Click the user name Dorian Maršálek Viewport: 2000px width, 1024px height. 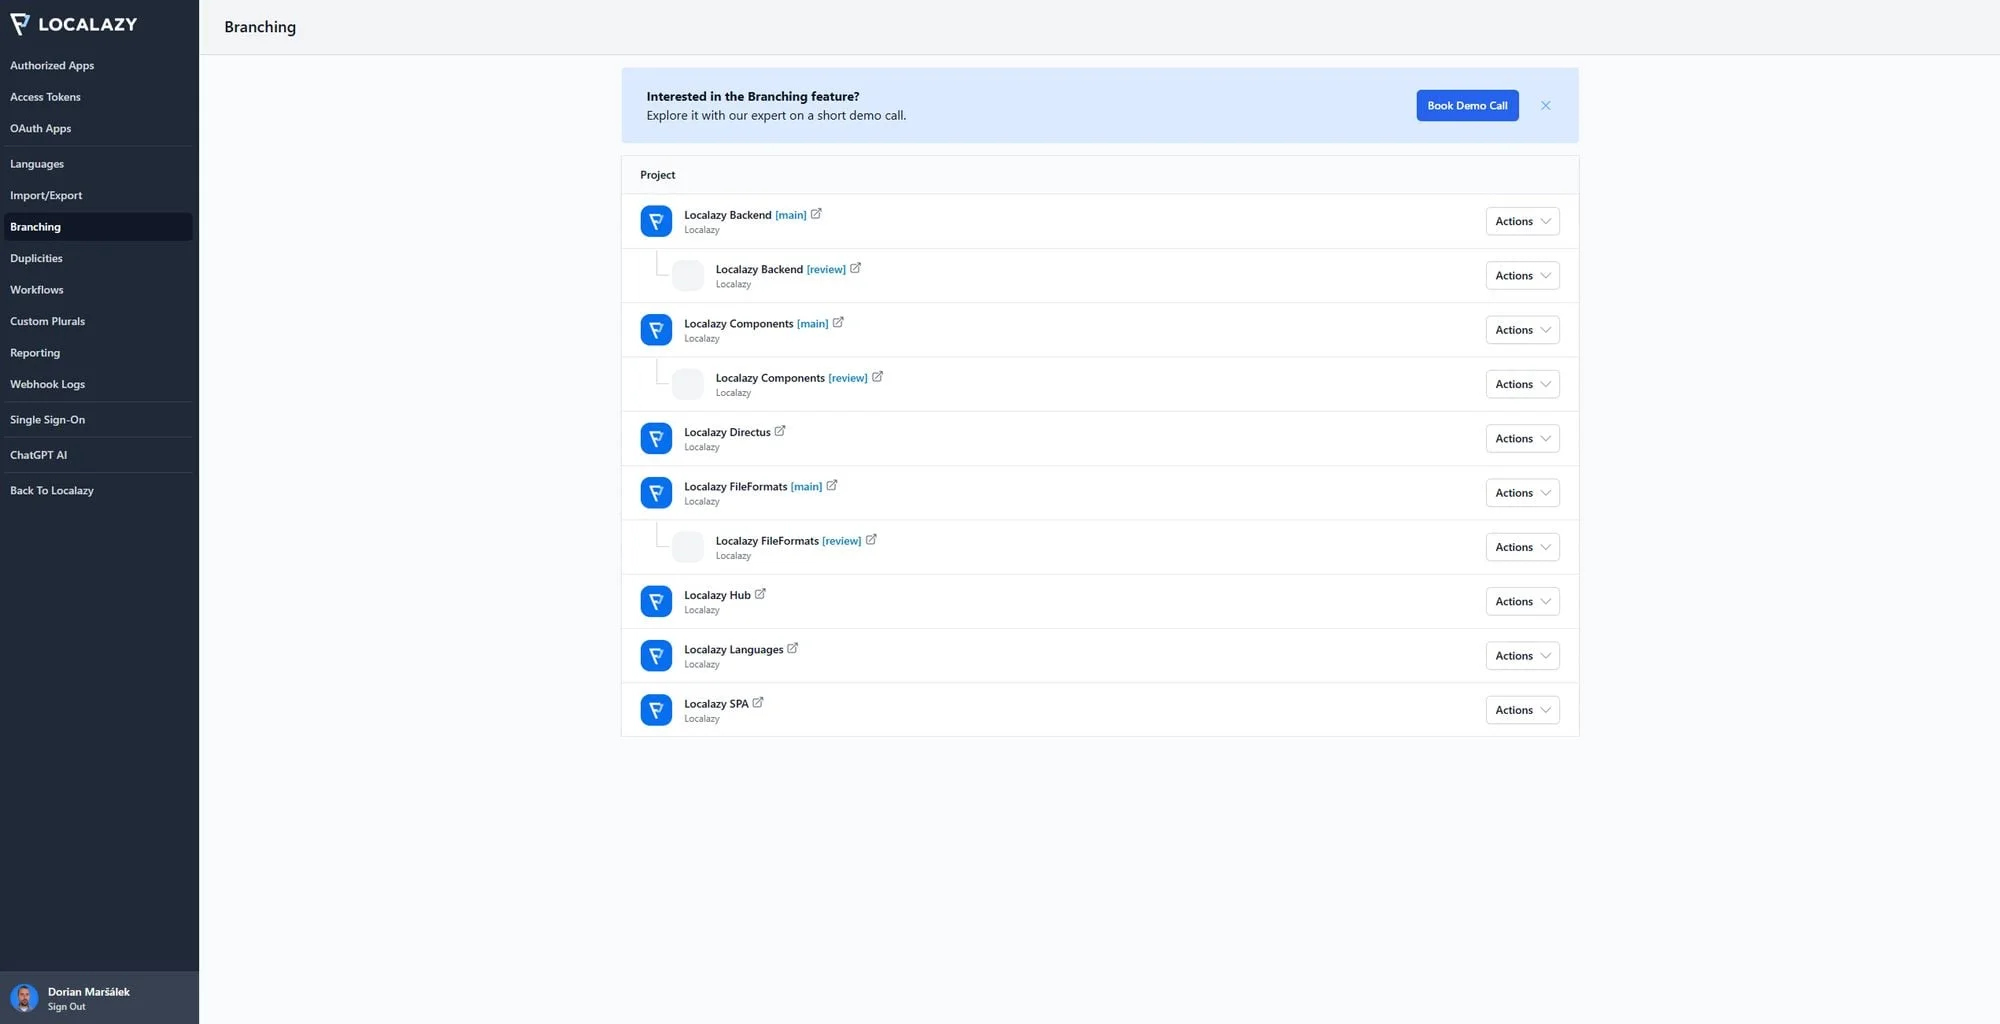click(89, 992)
